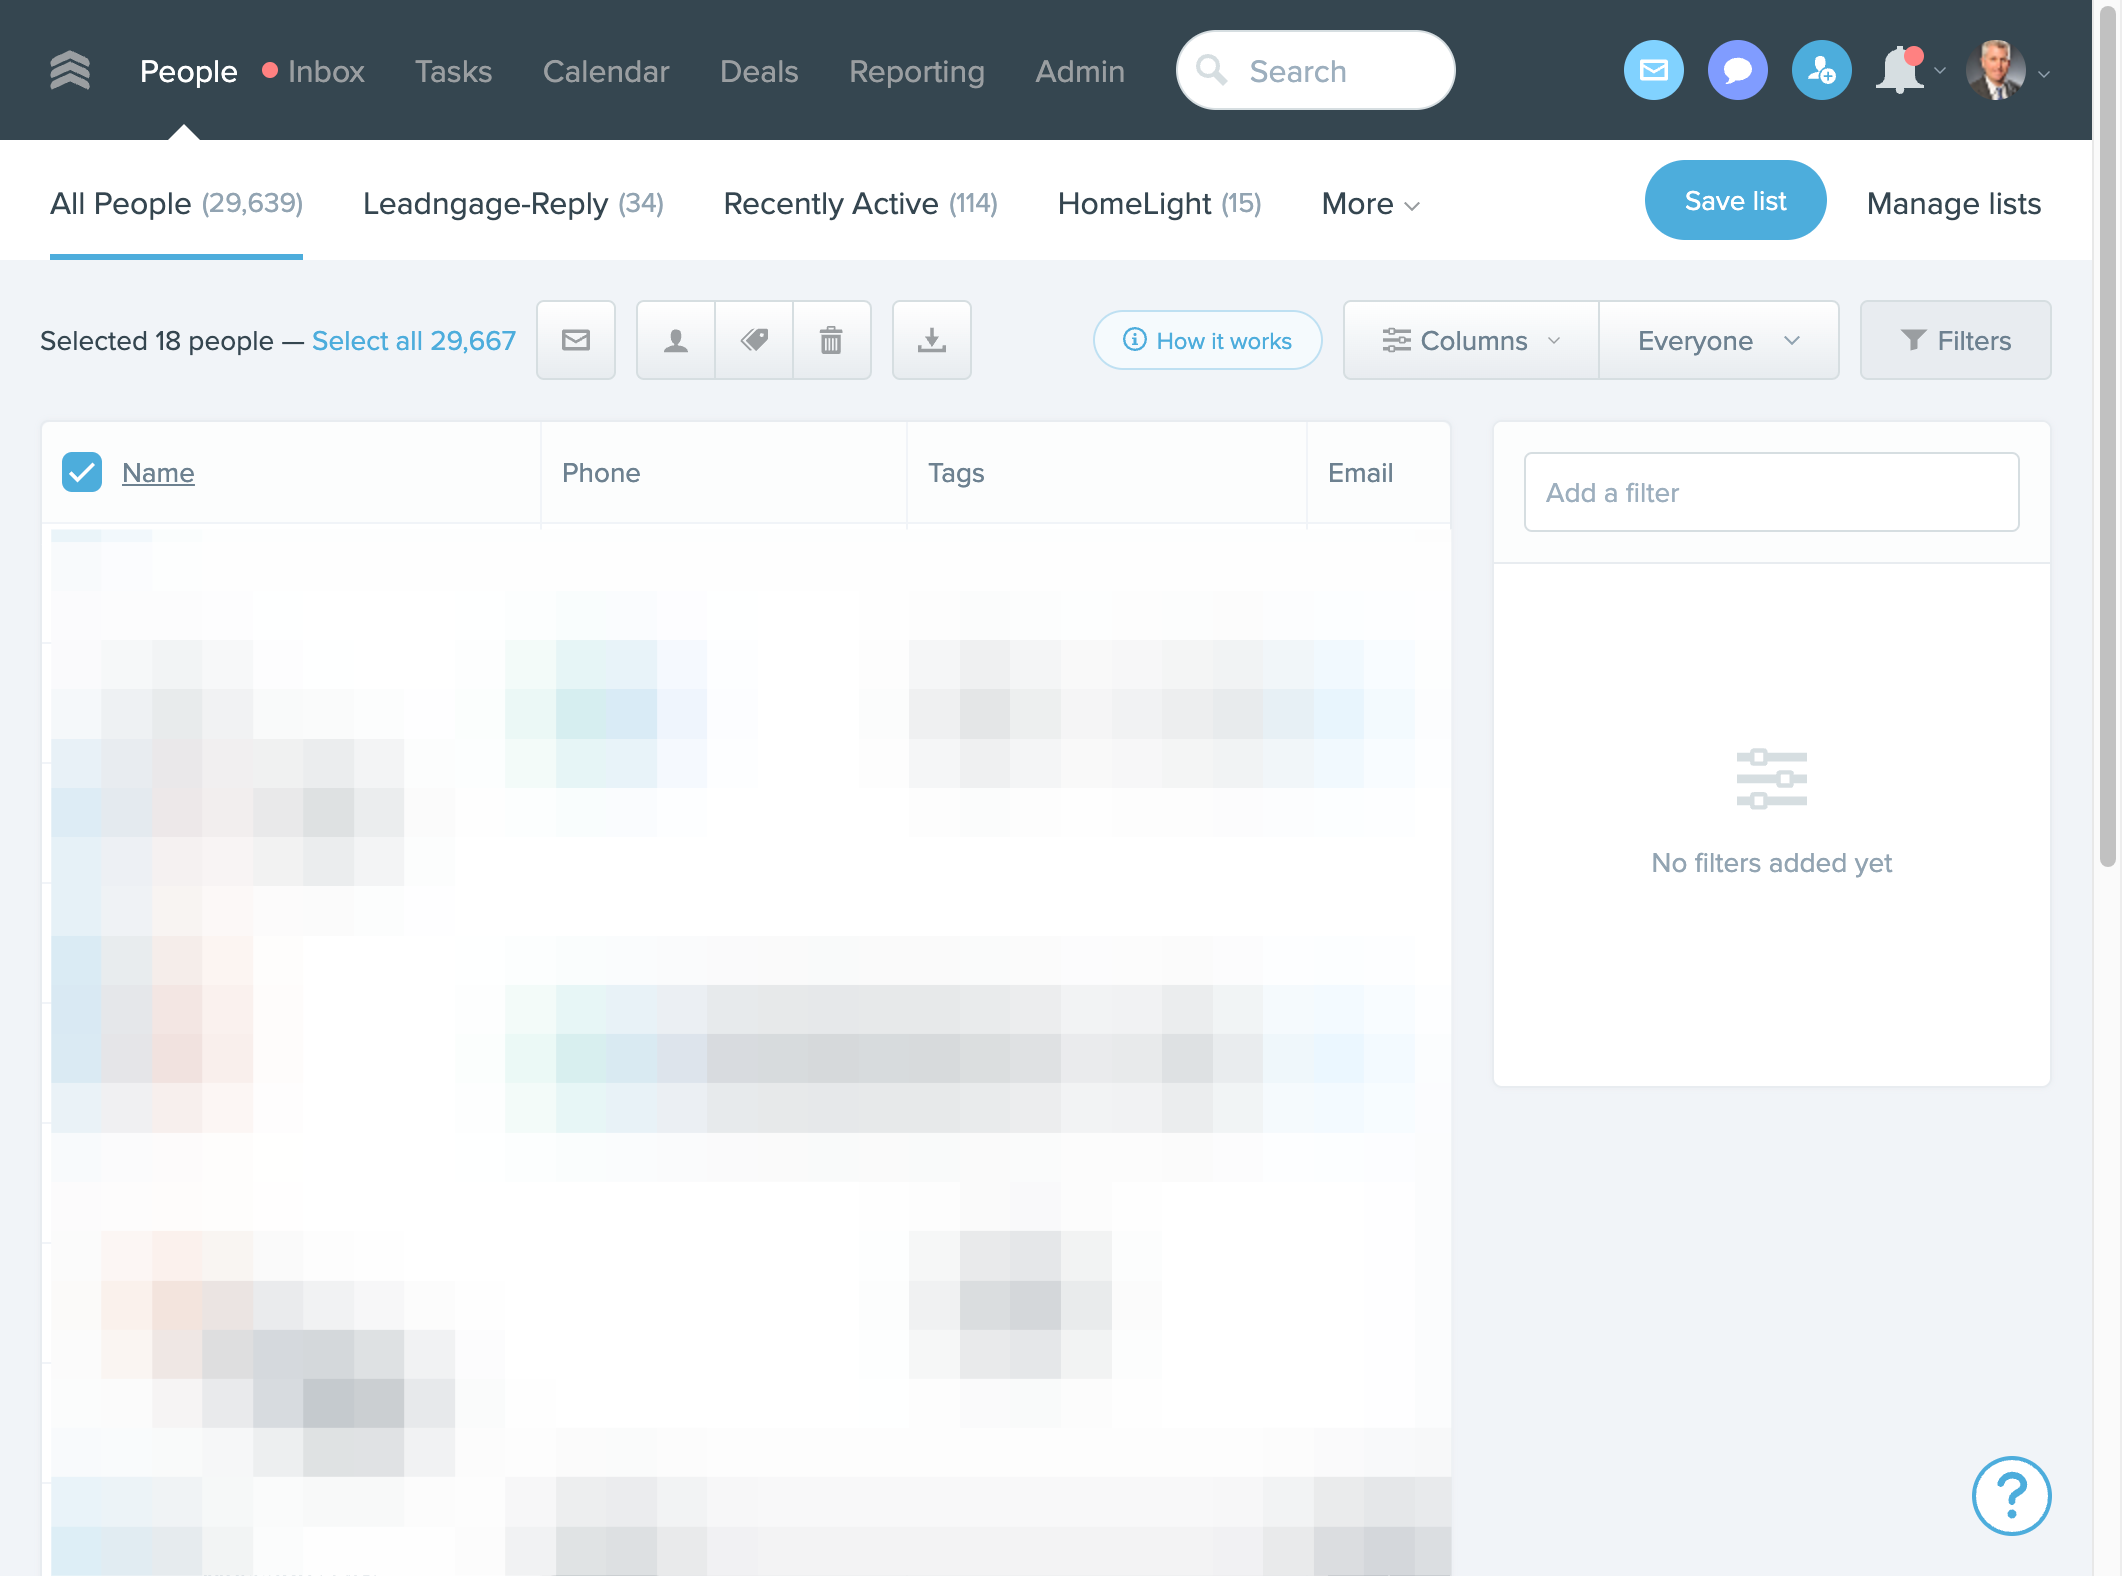Switch to the All People tab
Image resolution: width=2122 pixels, height=1576 pixels.
click(x=176, y=203)
